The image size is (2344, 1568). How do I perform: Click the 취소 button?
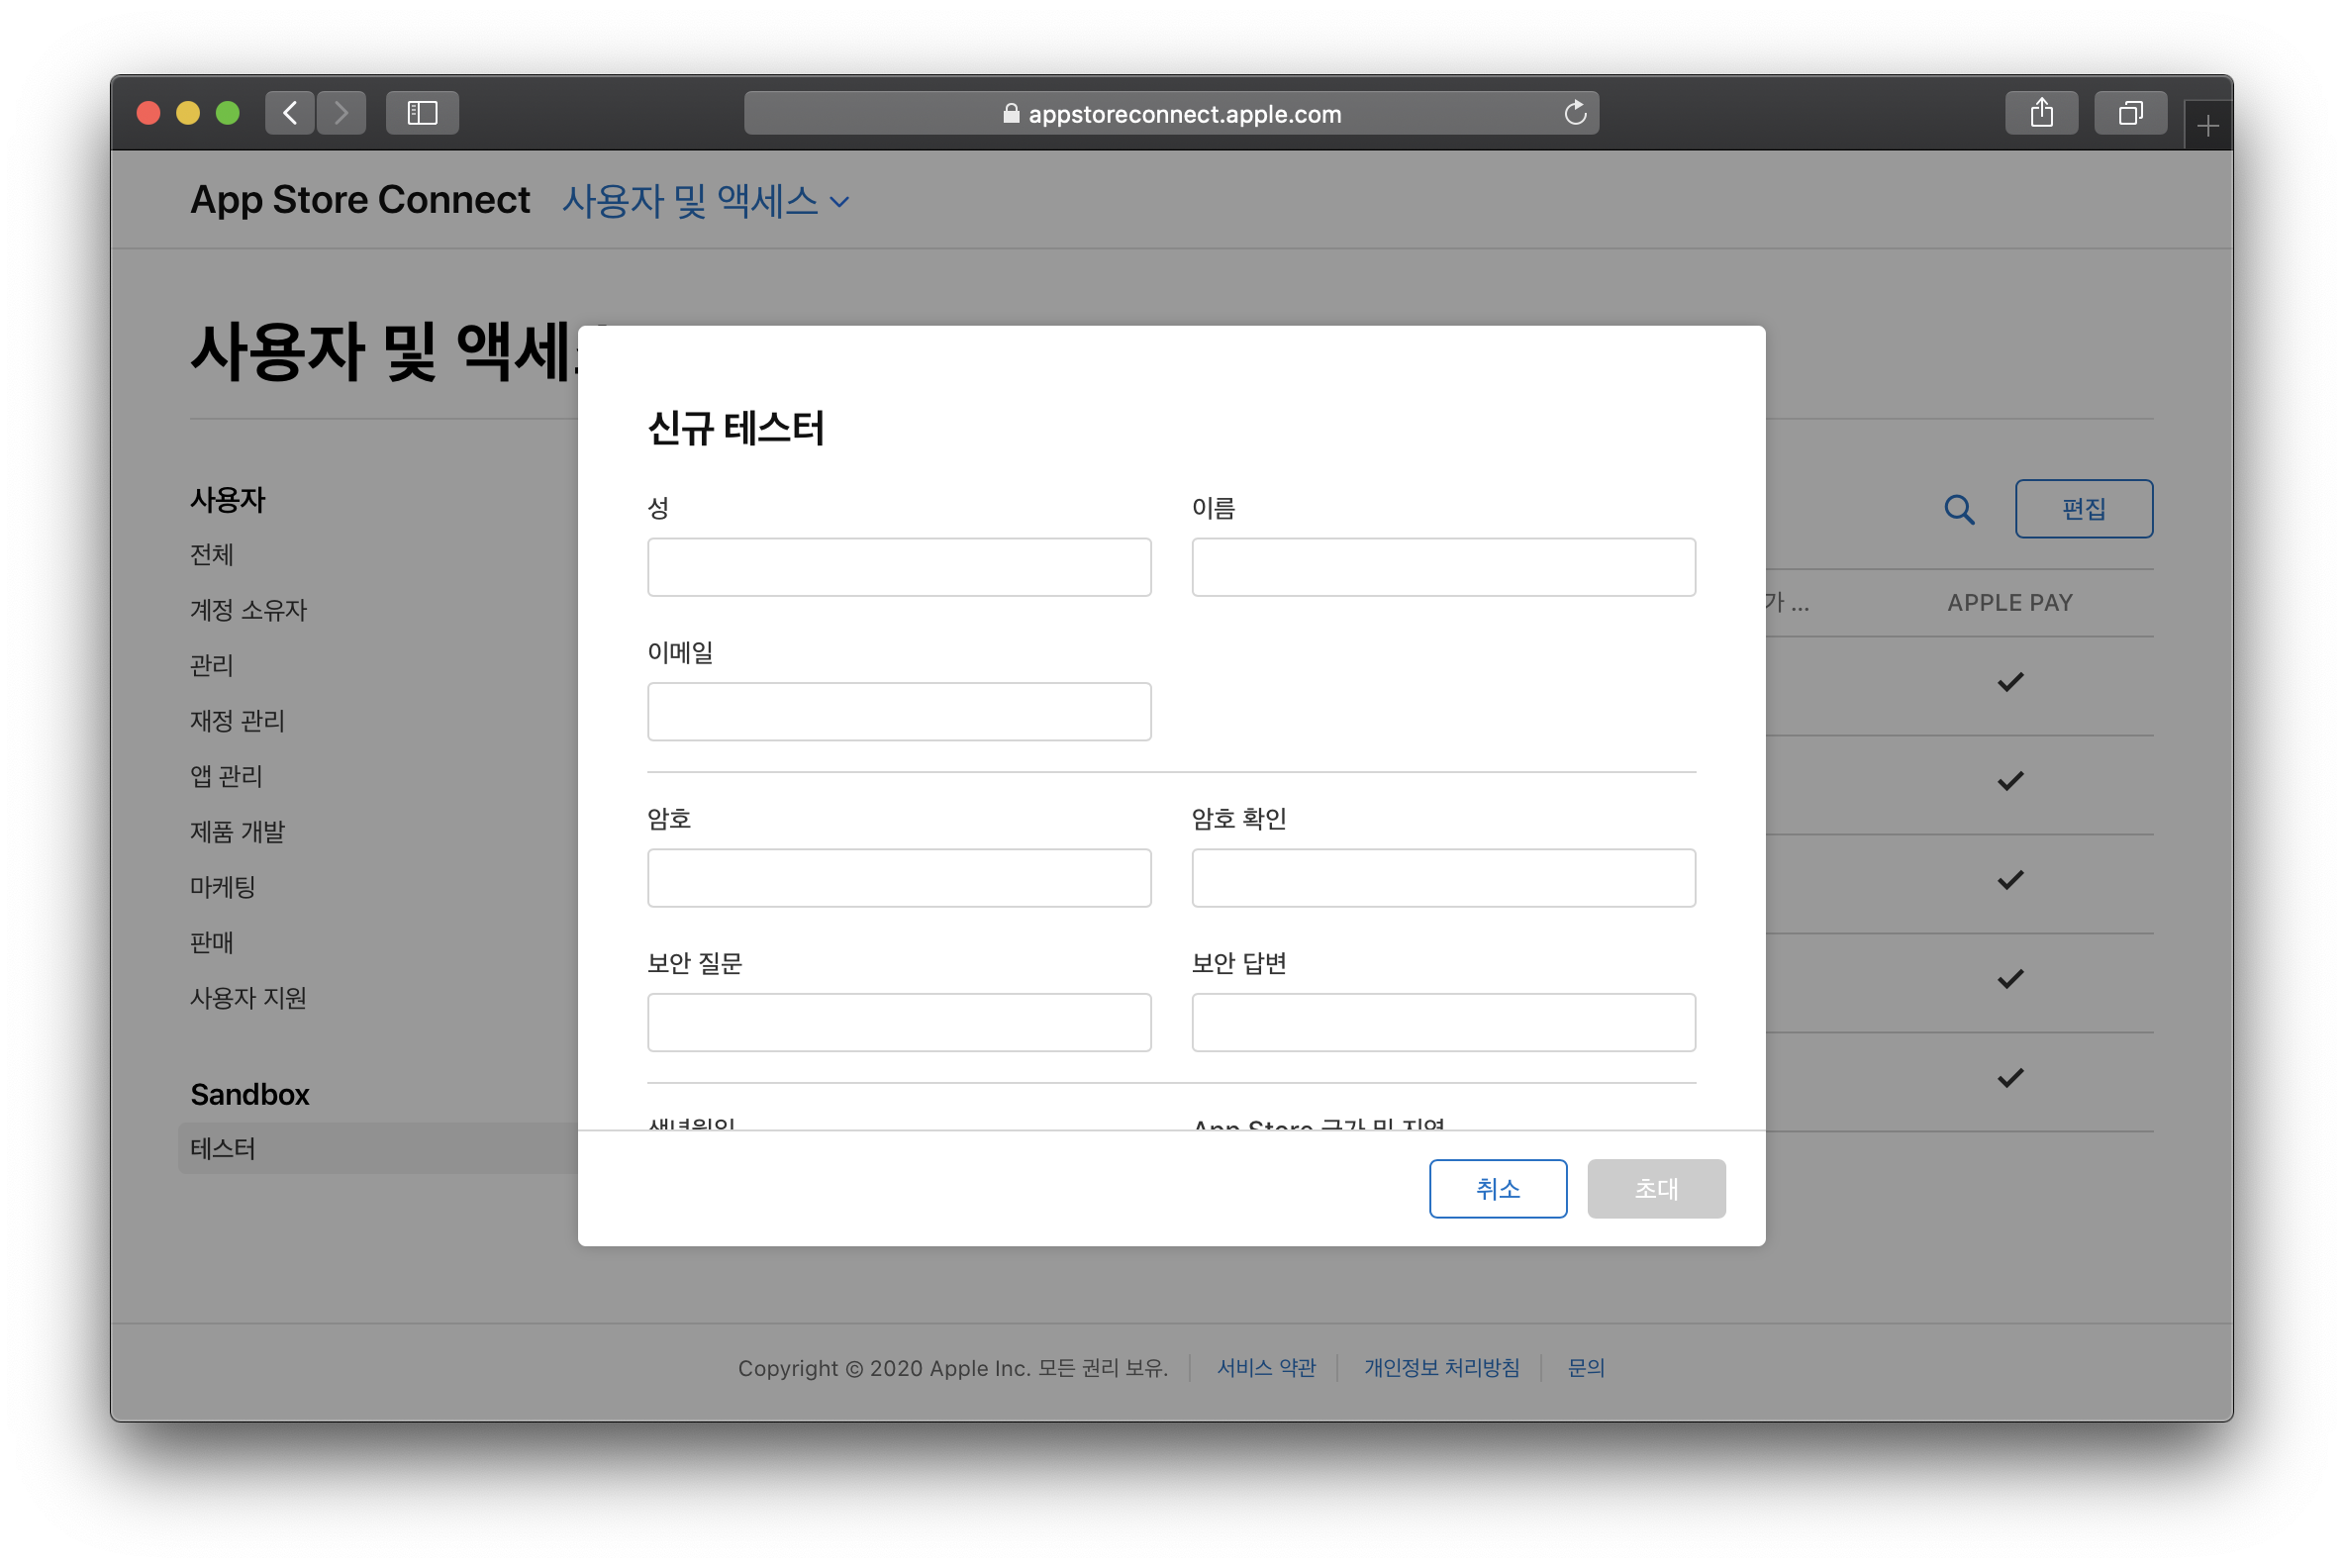(1497, 1188)
